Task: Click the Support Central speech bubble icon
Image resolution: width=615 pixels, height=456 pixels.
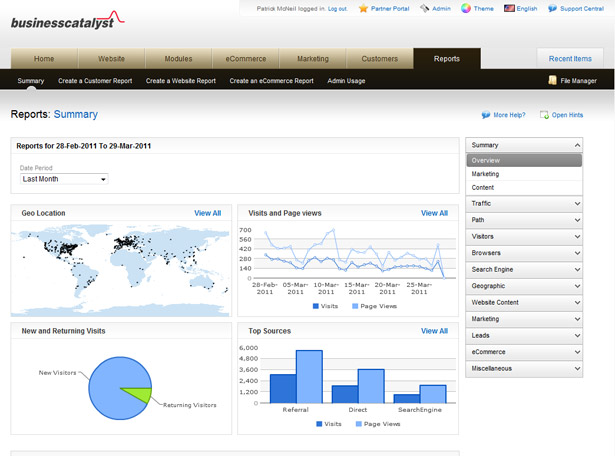Action: tap(552, 8)
